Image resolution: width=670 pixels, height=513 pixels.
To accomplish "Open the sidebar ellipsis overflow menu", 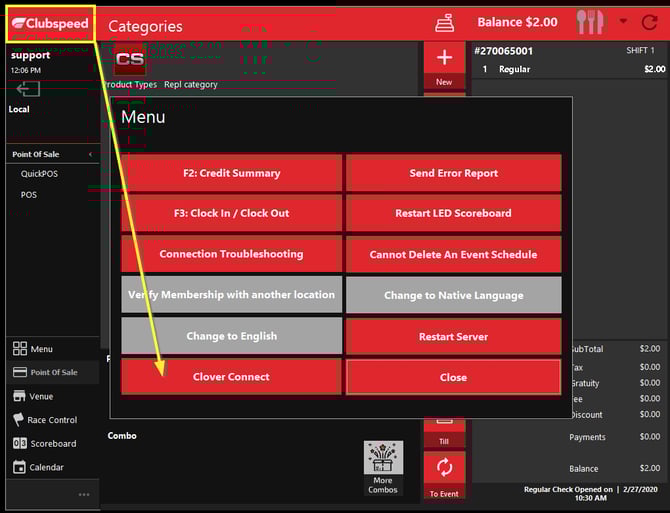I will click(84, 494).
